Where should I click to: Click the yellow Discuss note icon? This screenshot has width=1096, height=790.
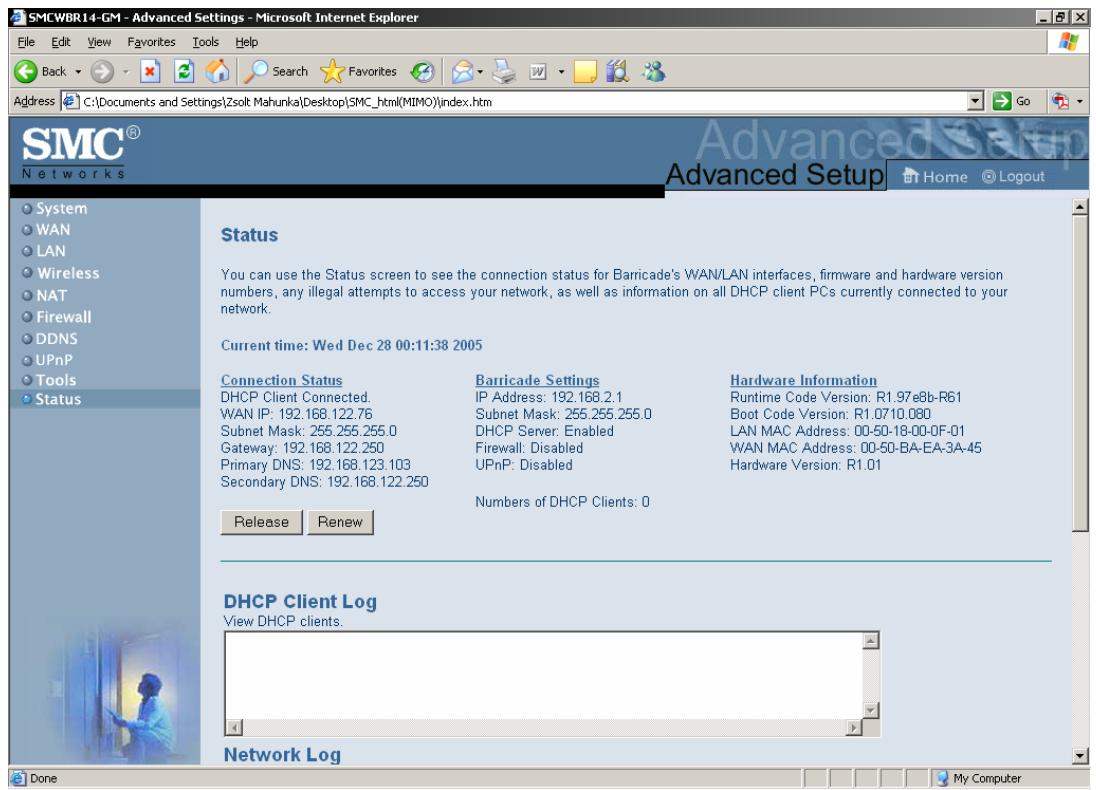point(584,71)
